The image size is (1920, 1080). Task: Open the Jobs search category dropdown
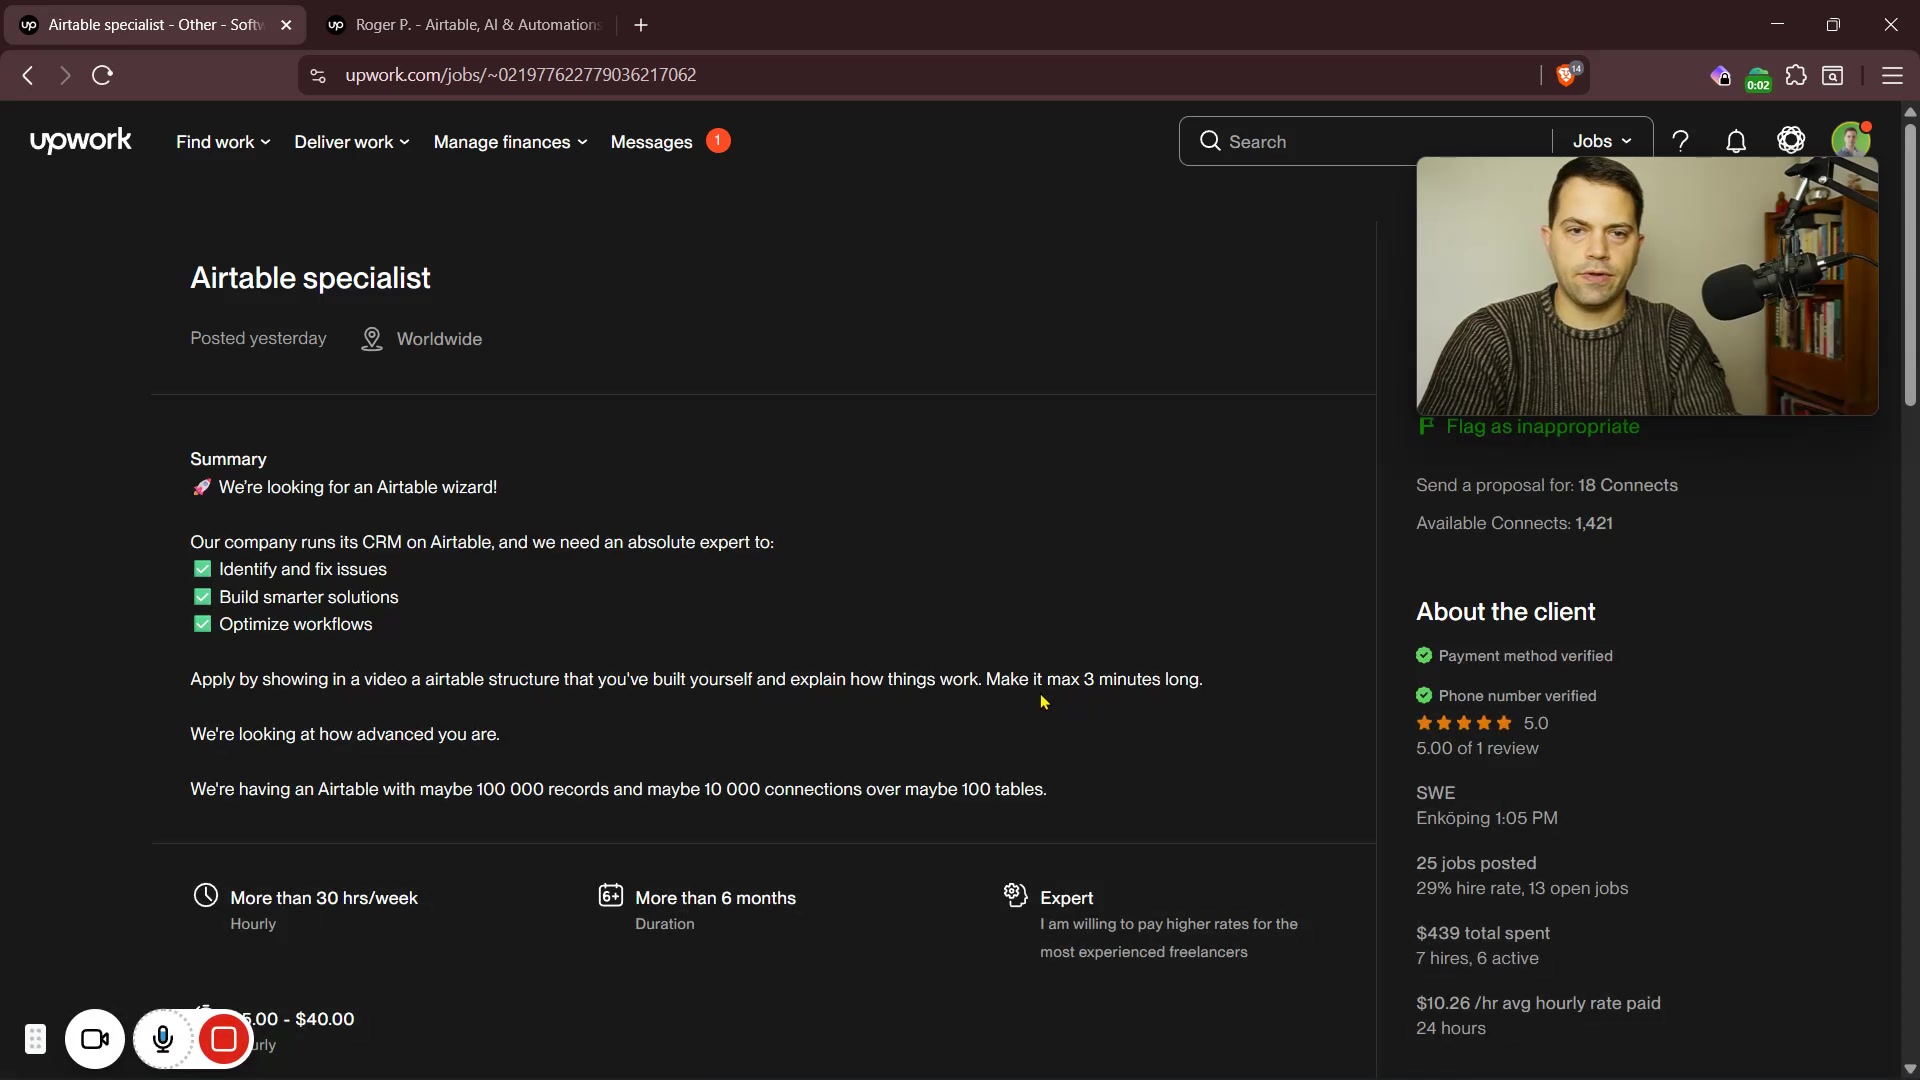1602,142
